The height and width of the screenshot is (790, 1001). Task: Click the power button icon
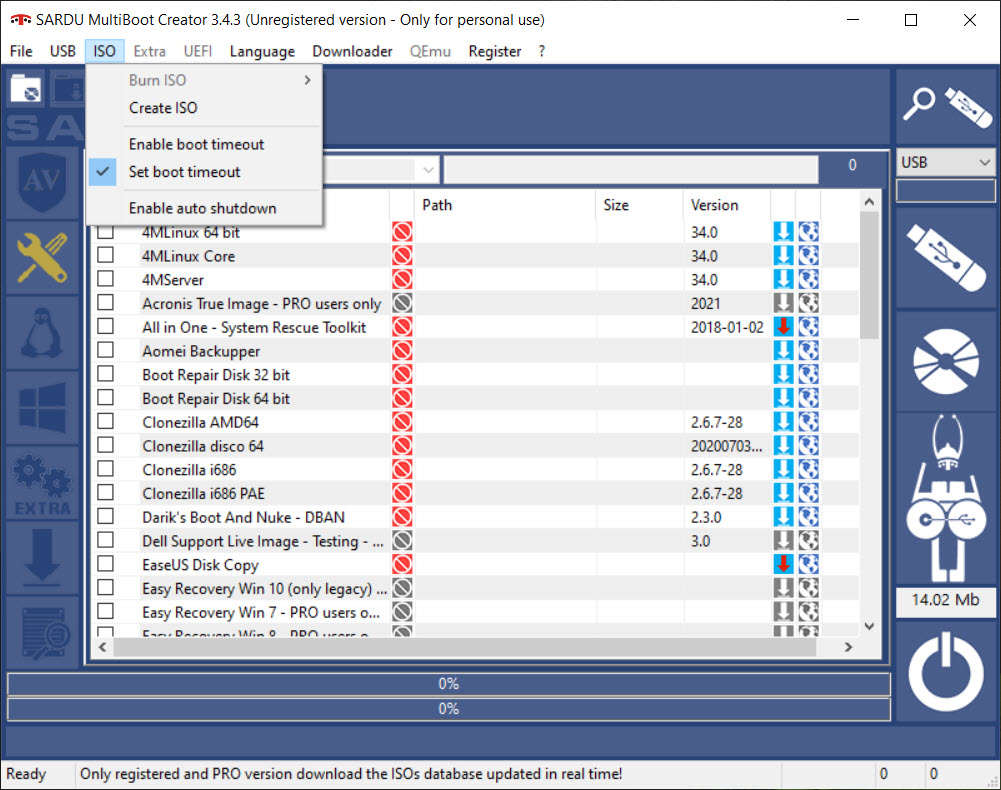[945, 672]
